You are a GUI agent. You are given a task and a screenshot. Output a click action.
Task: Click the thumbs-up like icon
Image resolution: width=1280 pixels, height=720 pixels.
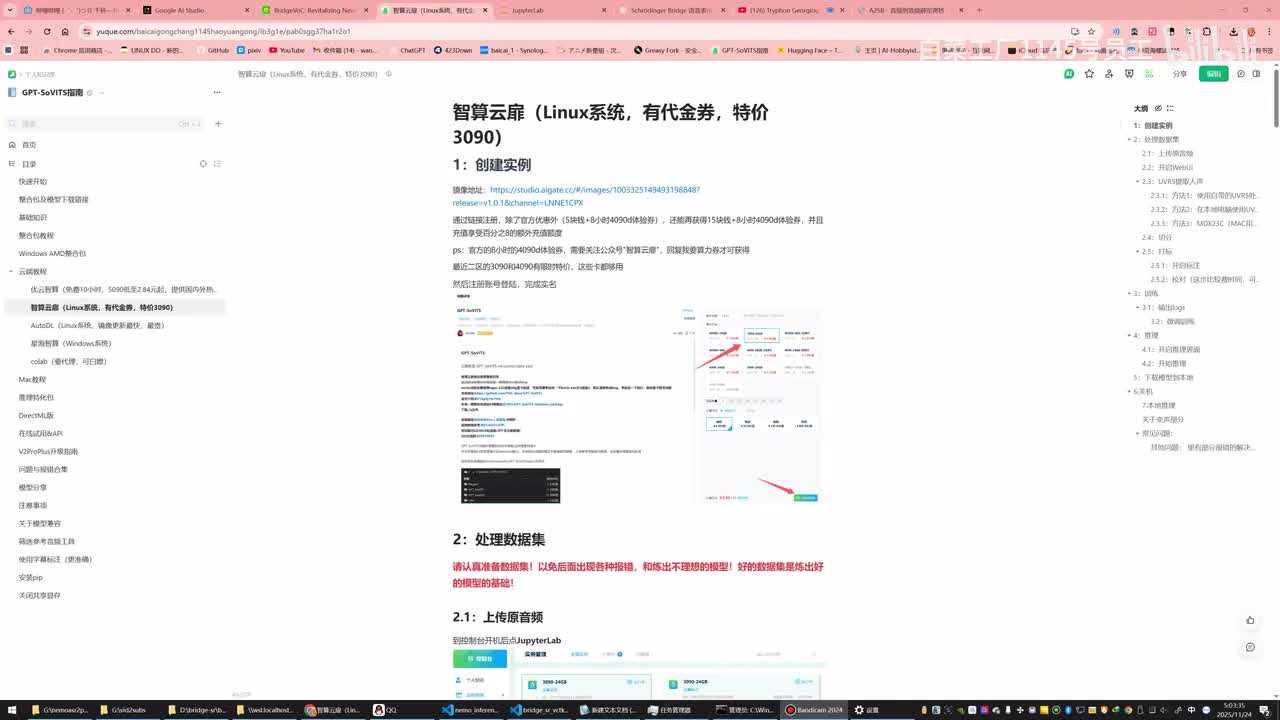(1250, 620)
